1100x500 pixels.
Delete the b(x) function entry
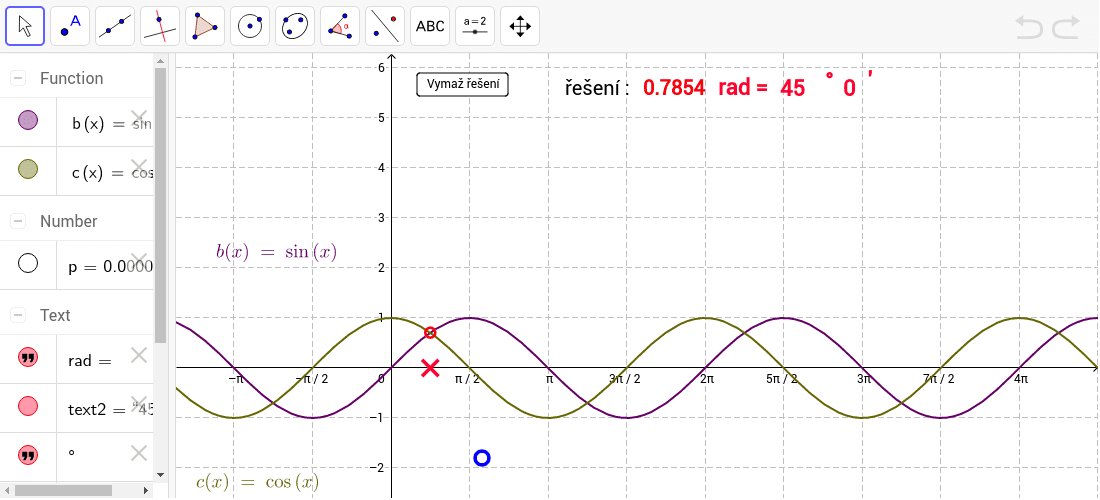(x=139, y=117)
